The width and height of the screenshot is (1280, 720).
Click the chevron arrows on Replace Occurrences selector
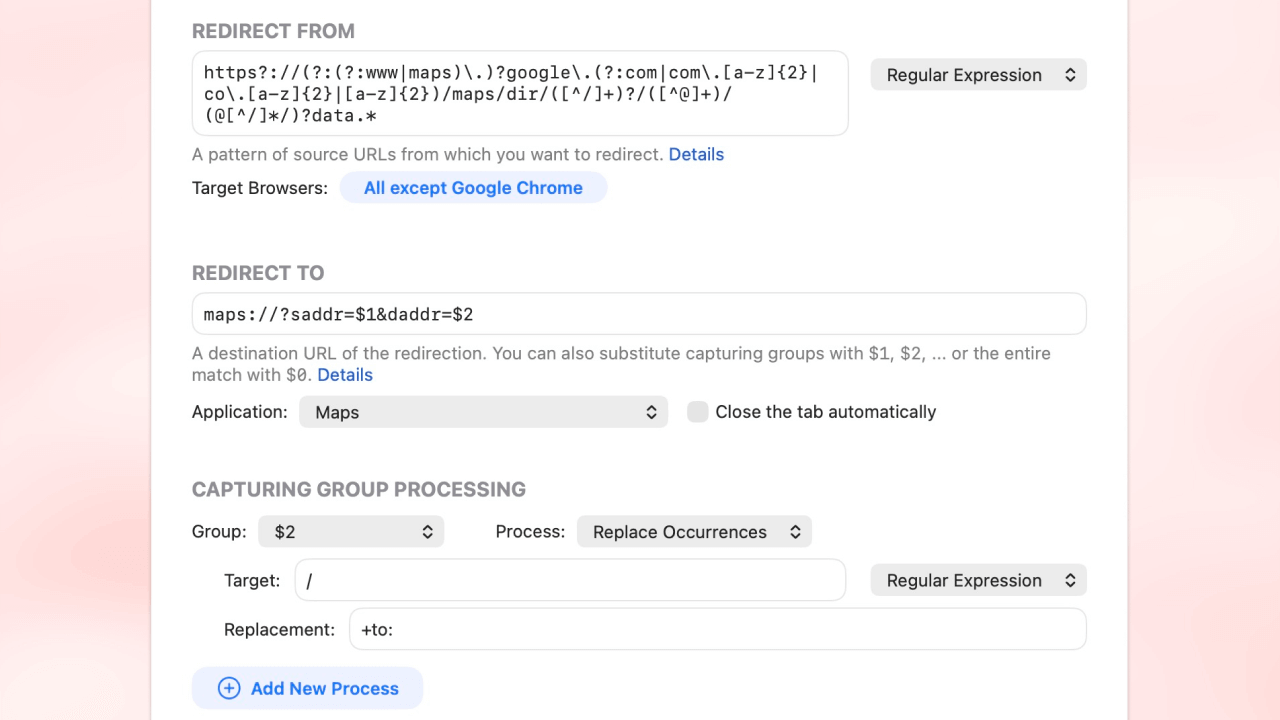coord(795,532)
